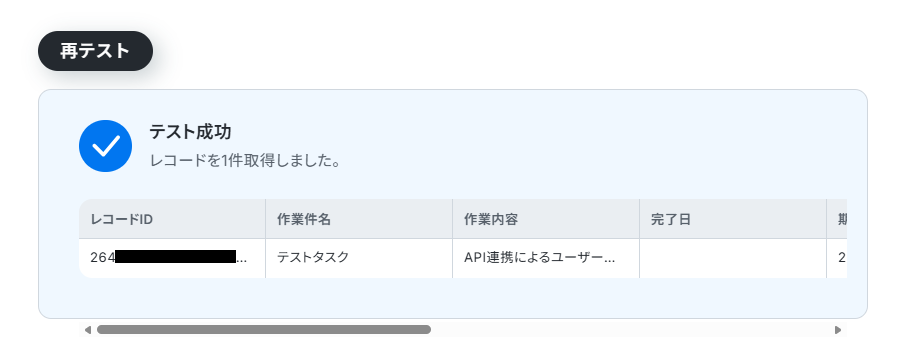Click the partially visible cell starting with 2

(x=837, y=258)
